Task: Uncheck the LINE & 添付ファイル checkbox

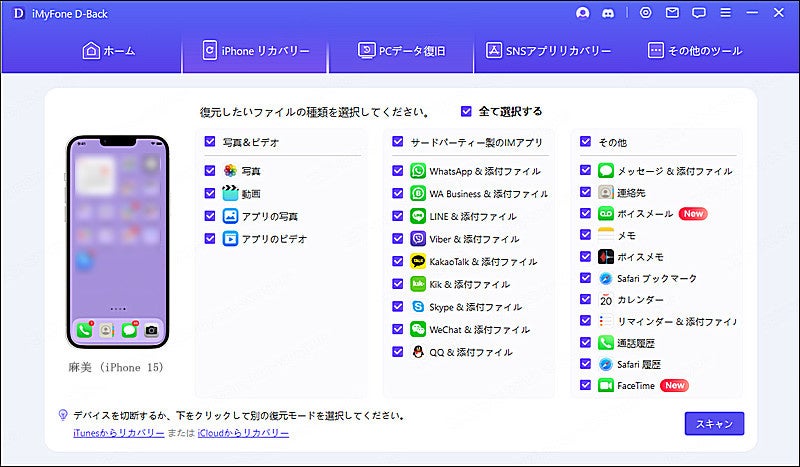Action: [x=397, y=215]
